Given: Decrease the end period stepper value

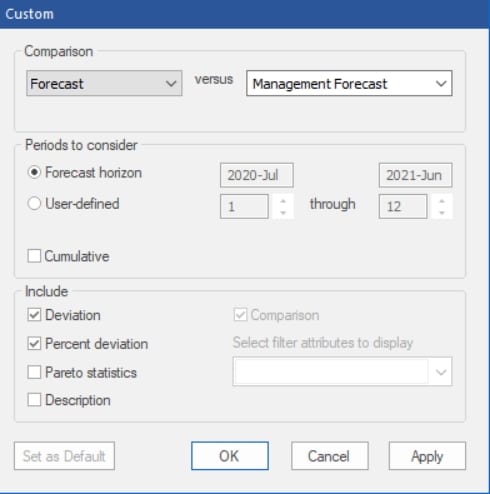Looking at the screenshot, I should (442, 213).
